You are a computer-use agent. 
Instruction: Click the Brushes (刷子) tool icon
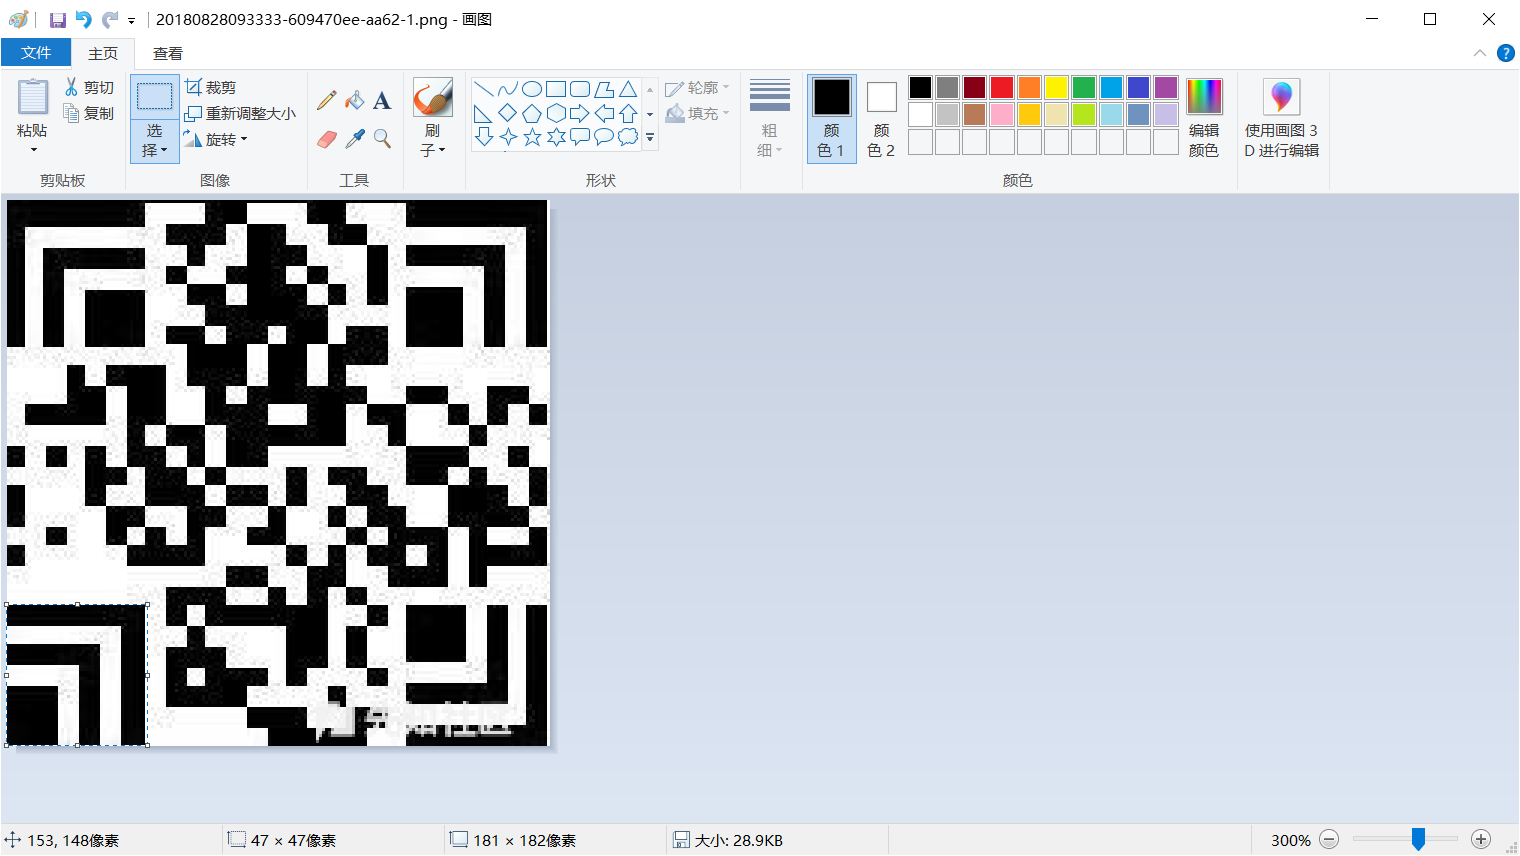click(432, 97)
